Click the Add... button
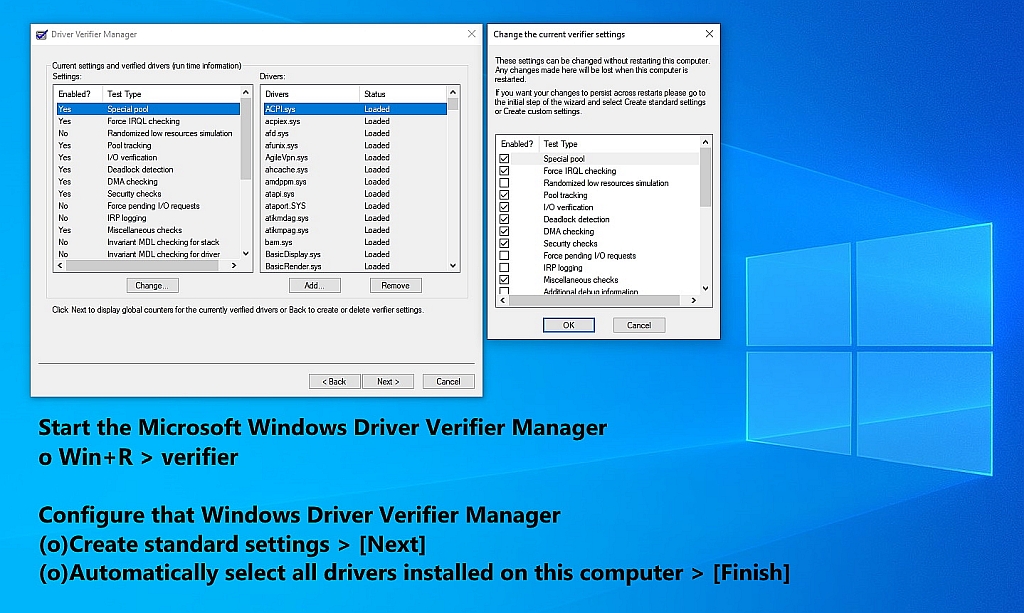The image size is (1024, 613). click(315, 285)
